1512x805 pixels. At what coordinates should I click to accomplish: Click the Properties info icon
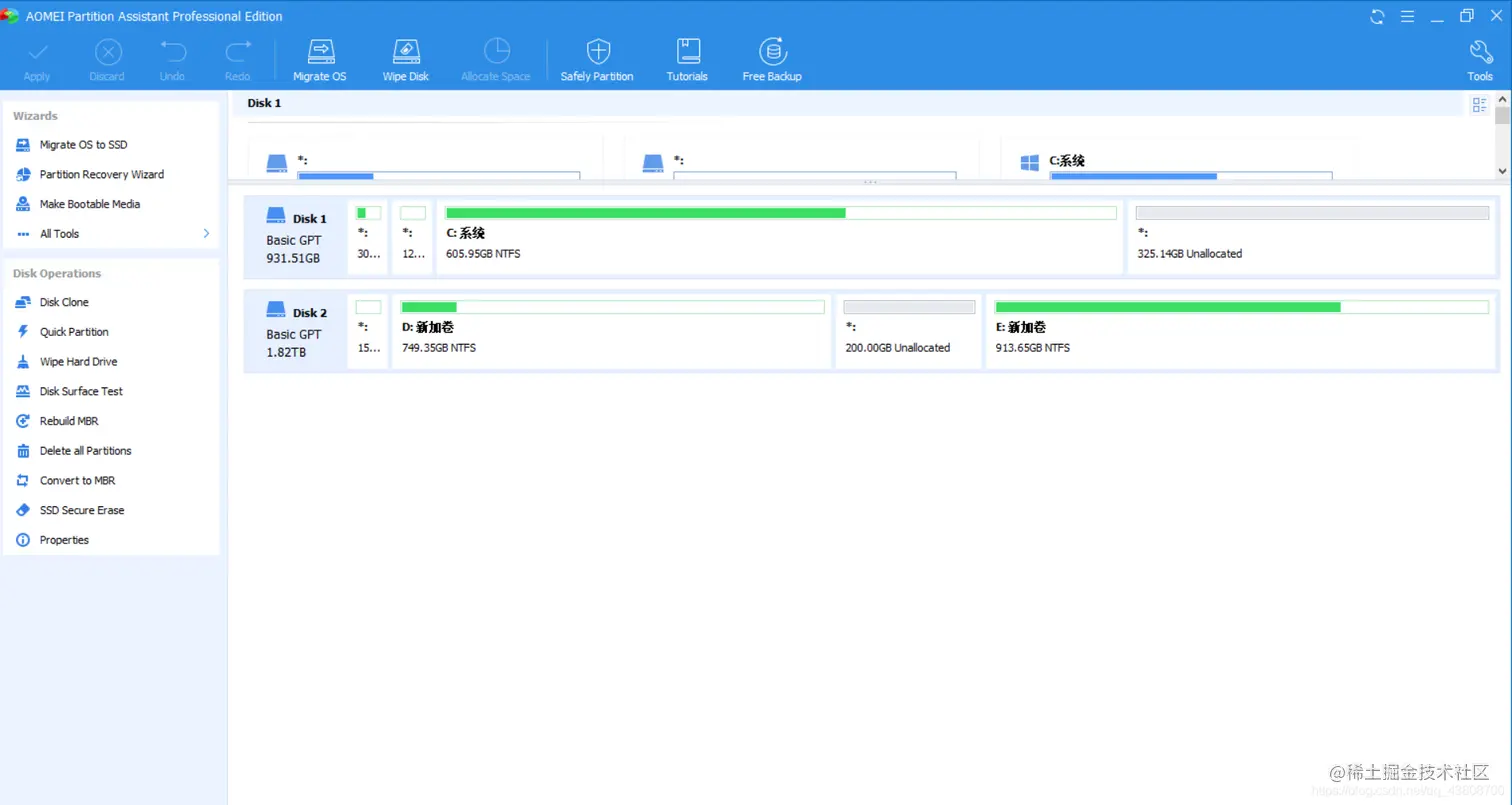click(x=23, y=540)
